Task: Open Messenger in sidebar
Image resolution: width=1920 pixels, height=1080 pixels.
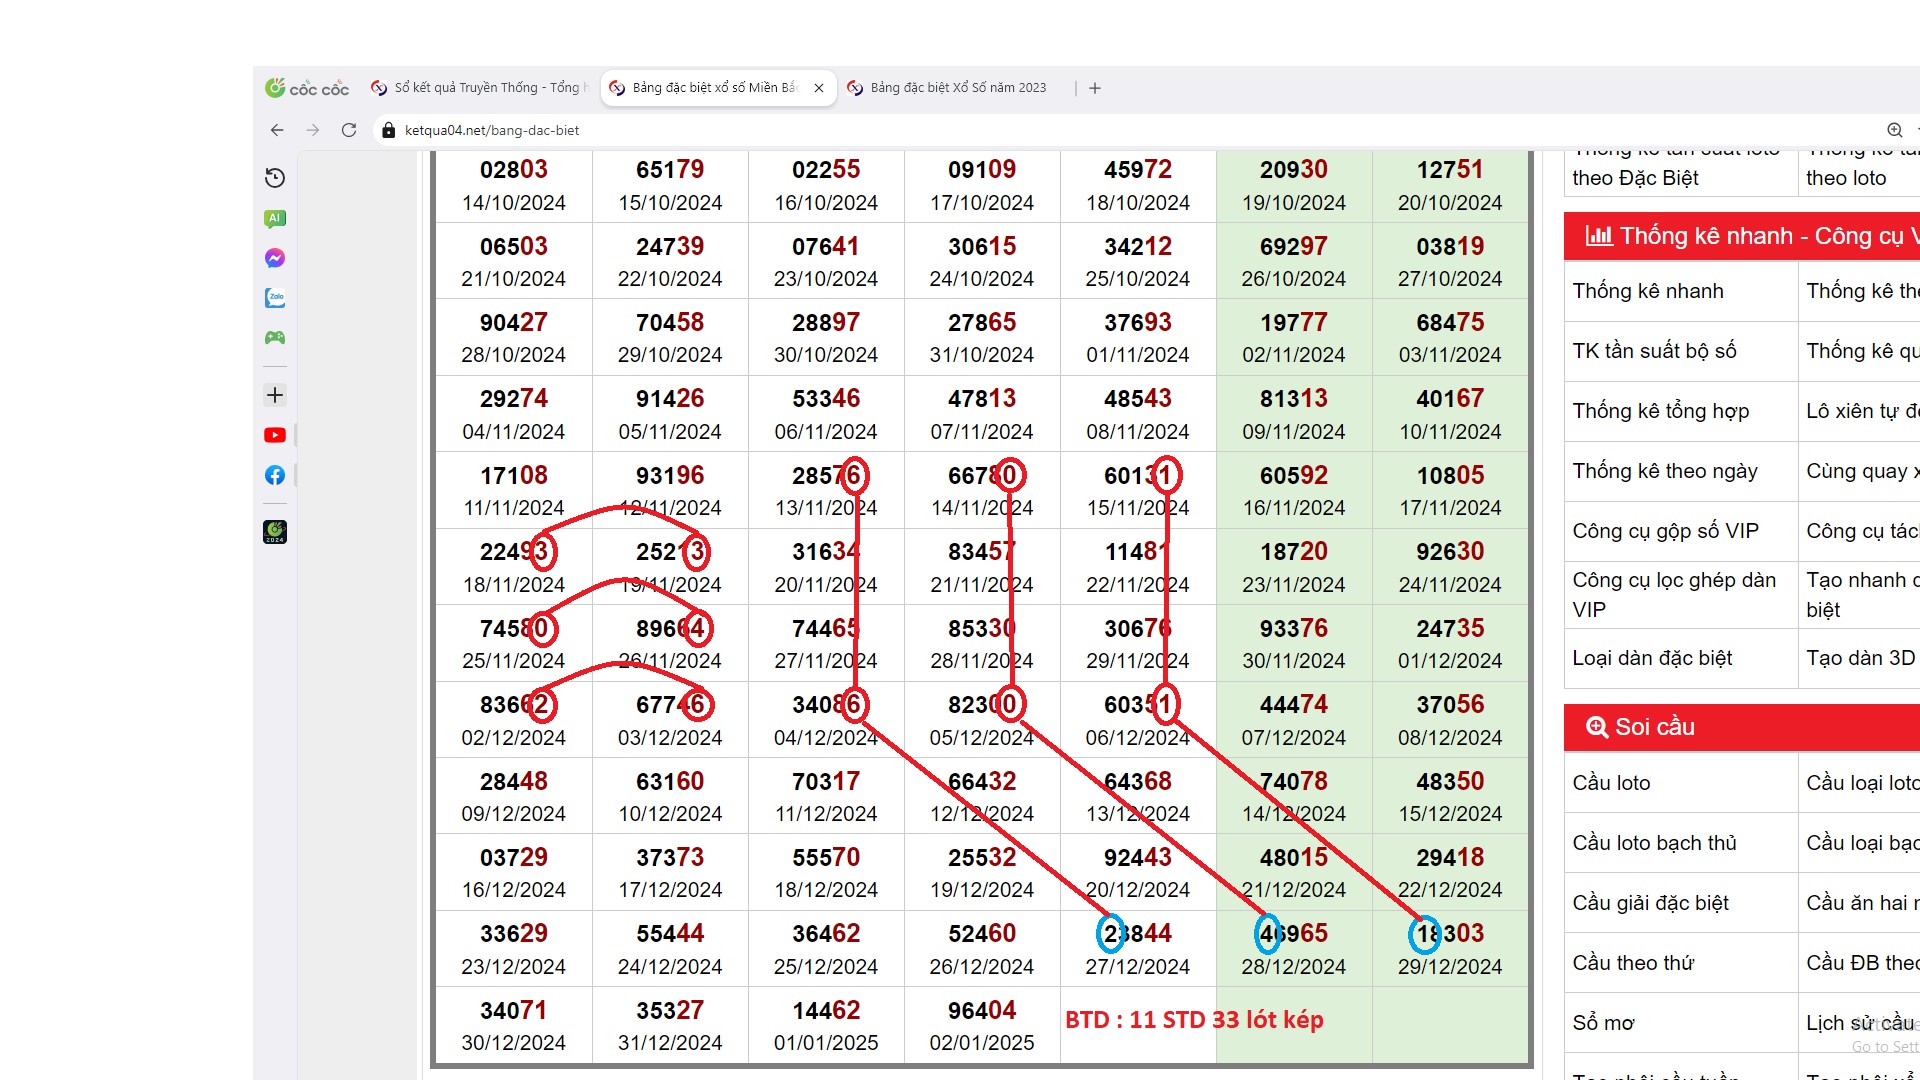Action: pos(275,258)
